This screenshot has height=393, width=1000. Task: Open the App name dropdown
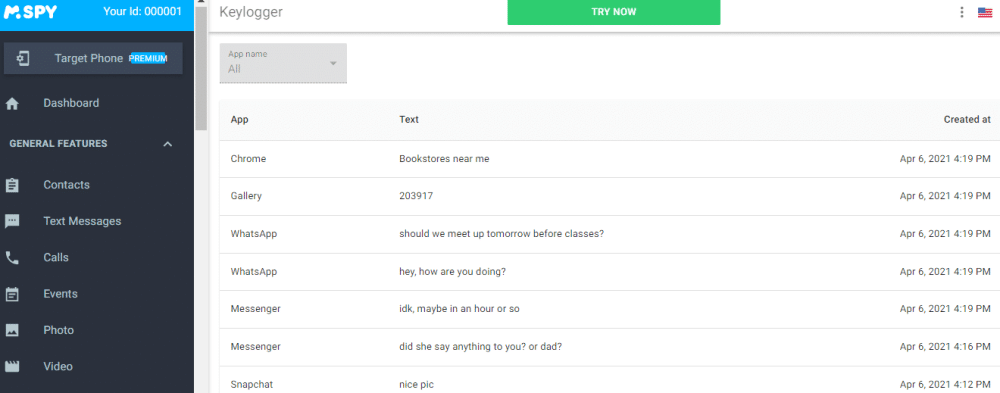tap(283, 63)
